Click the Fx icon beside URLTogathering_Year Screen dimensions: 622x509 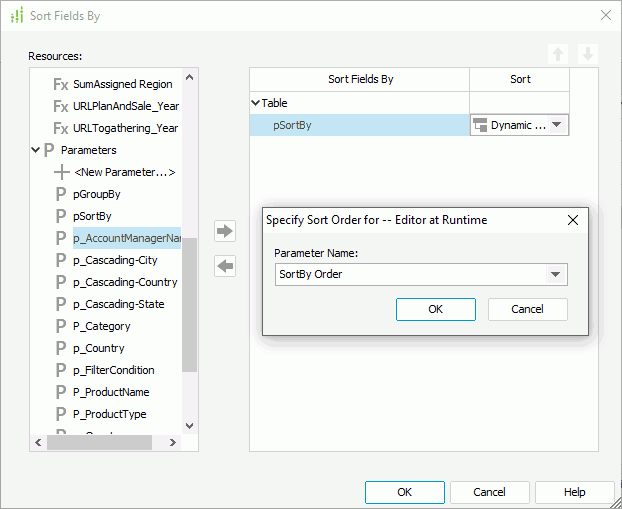[x=60, y=128]
